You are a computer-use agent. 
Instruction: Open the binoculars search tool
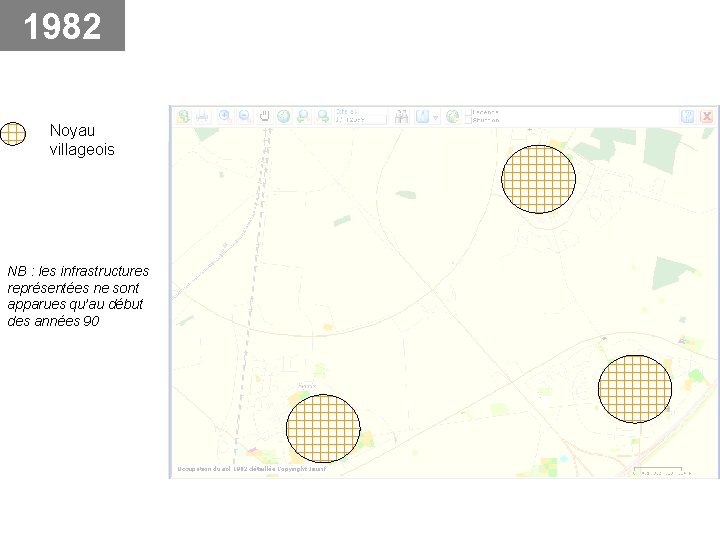401,116
